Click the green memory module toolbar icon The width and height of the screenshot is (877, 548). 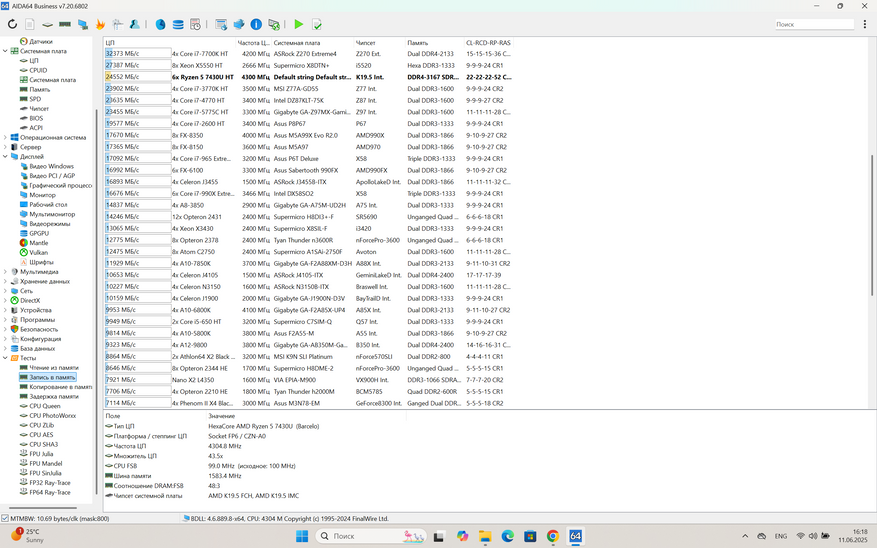tap(65, 24)
